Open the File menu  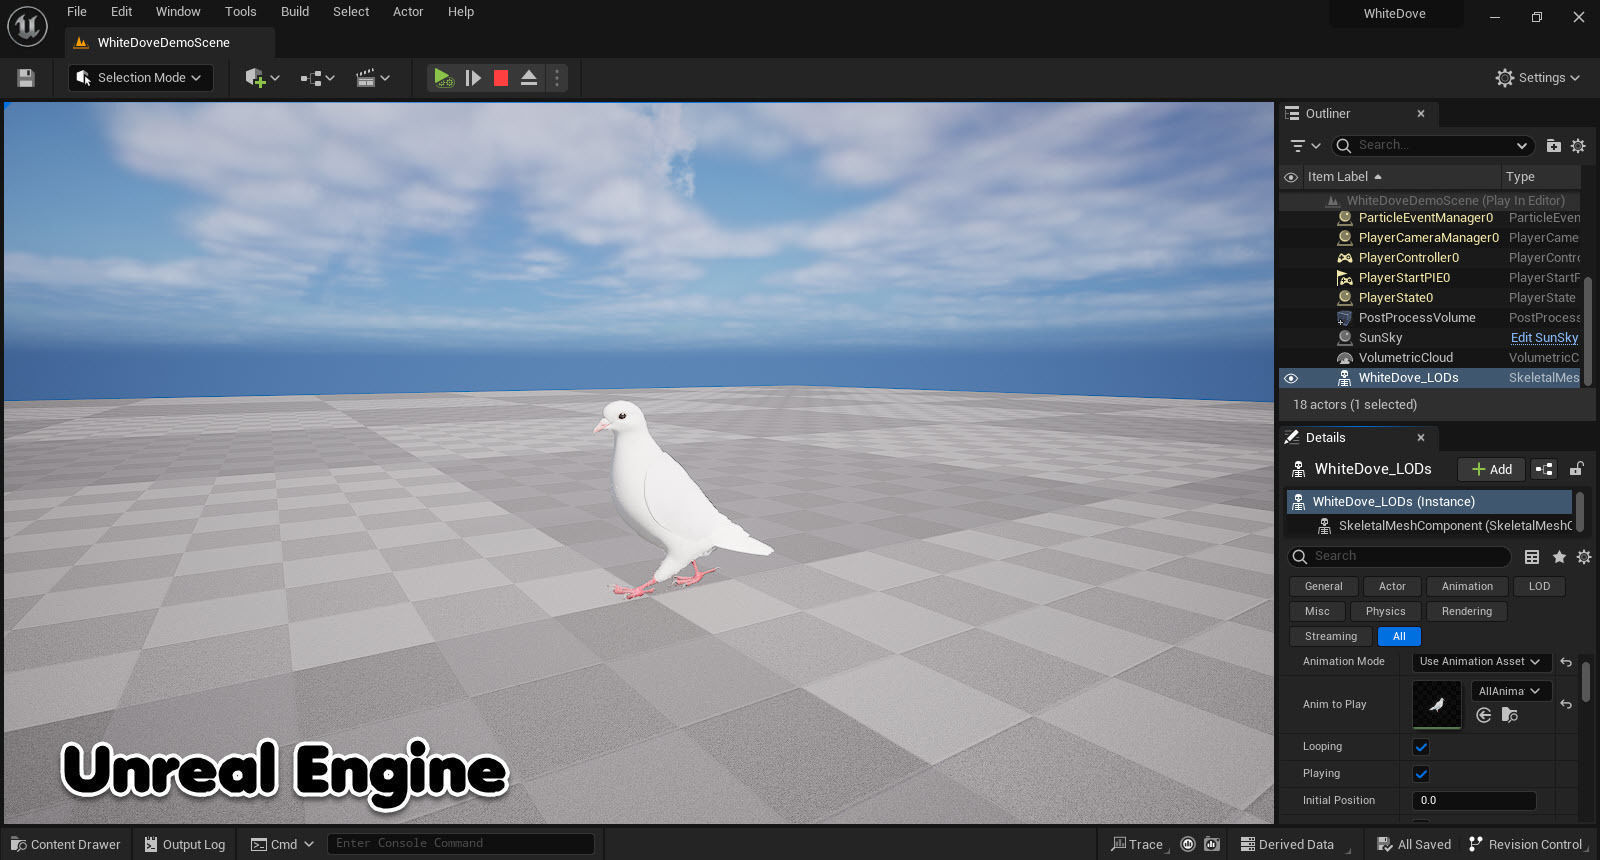coord(77,12)
